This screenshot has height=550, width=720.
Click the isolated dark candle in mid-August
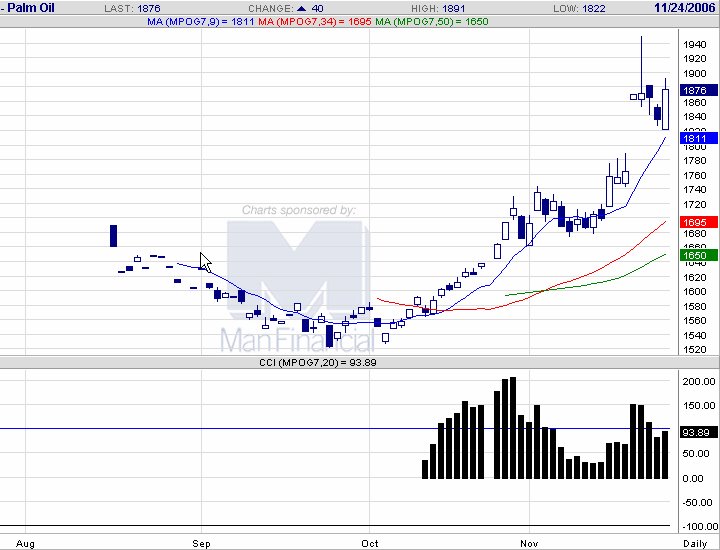[x=113, y=236]
